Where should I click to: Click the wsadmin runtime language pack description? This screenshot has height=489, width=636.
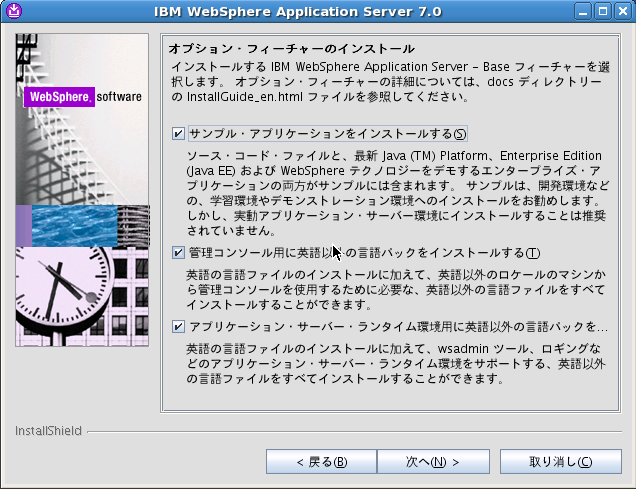[395, 364]
